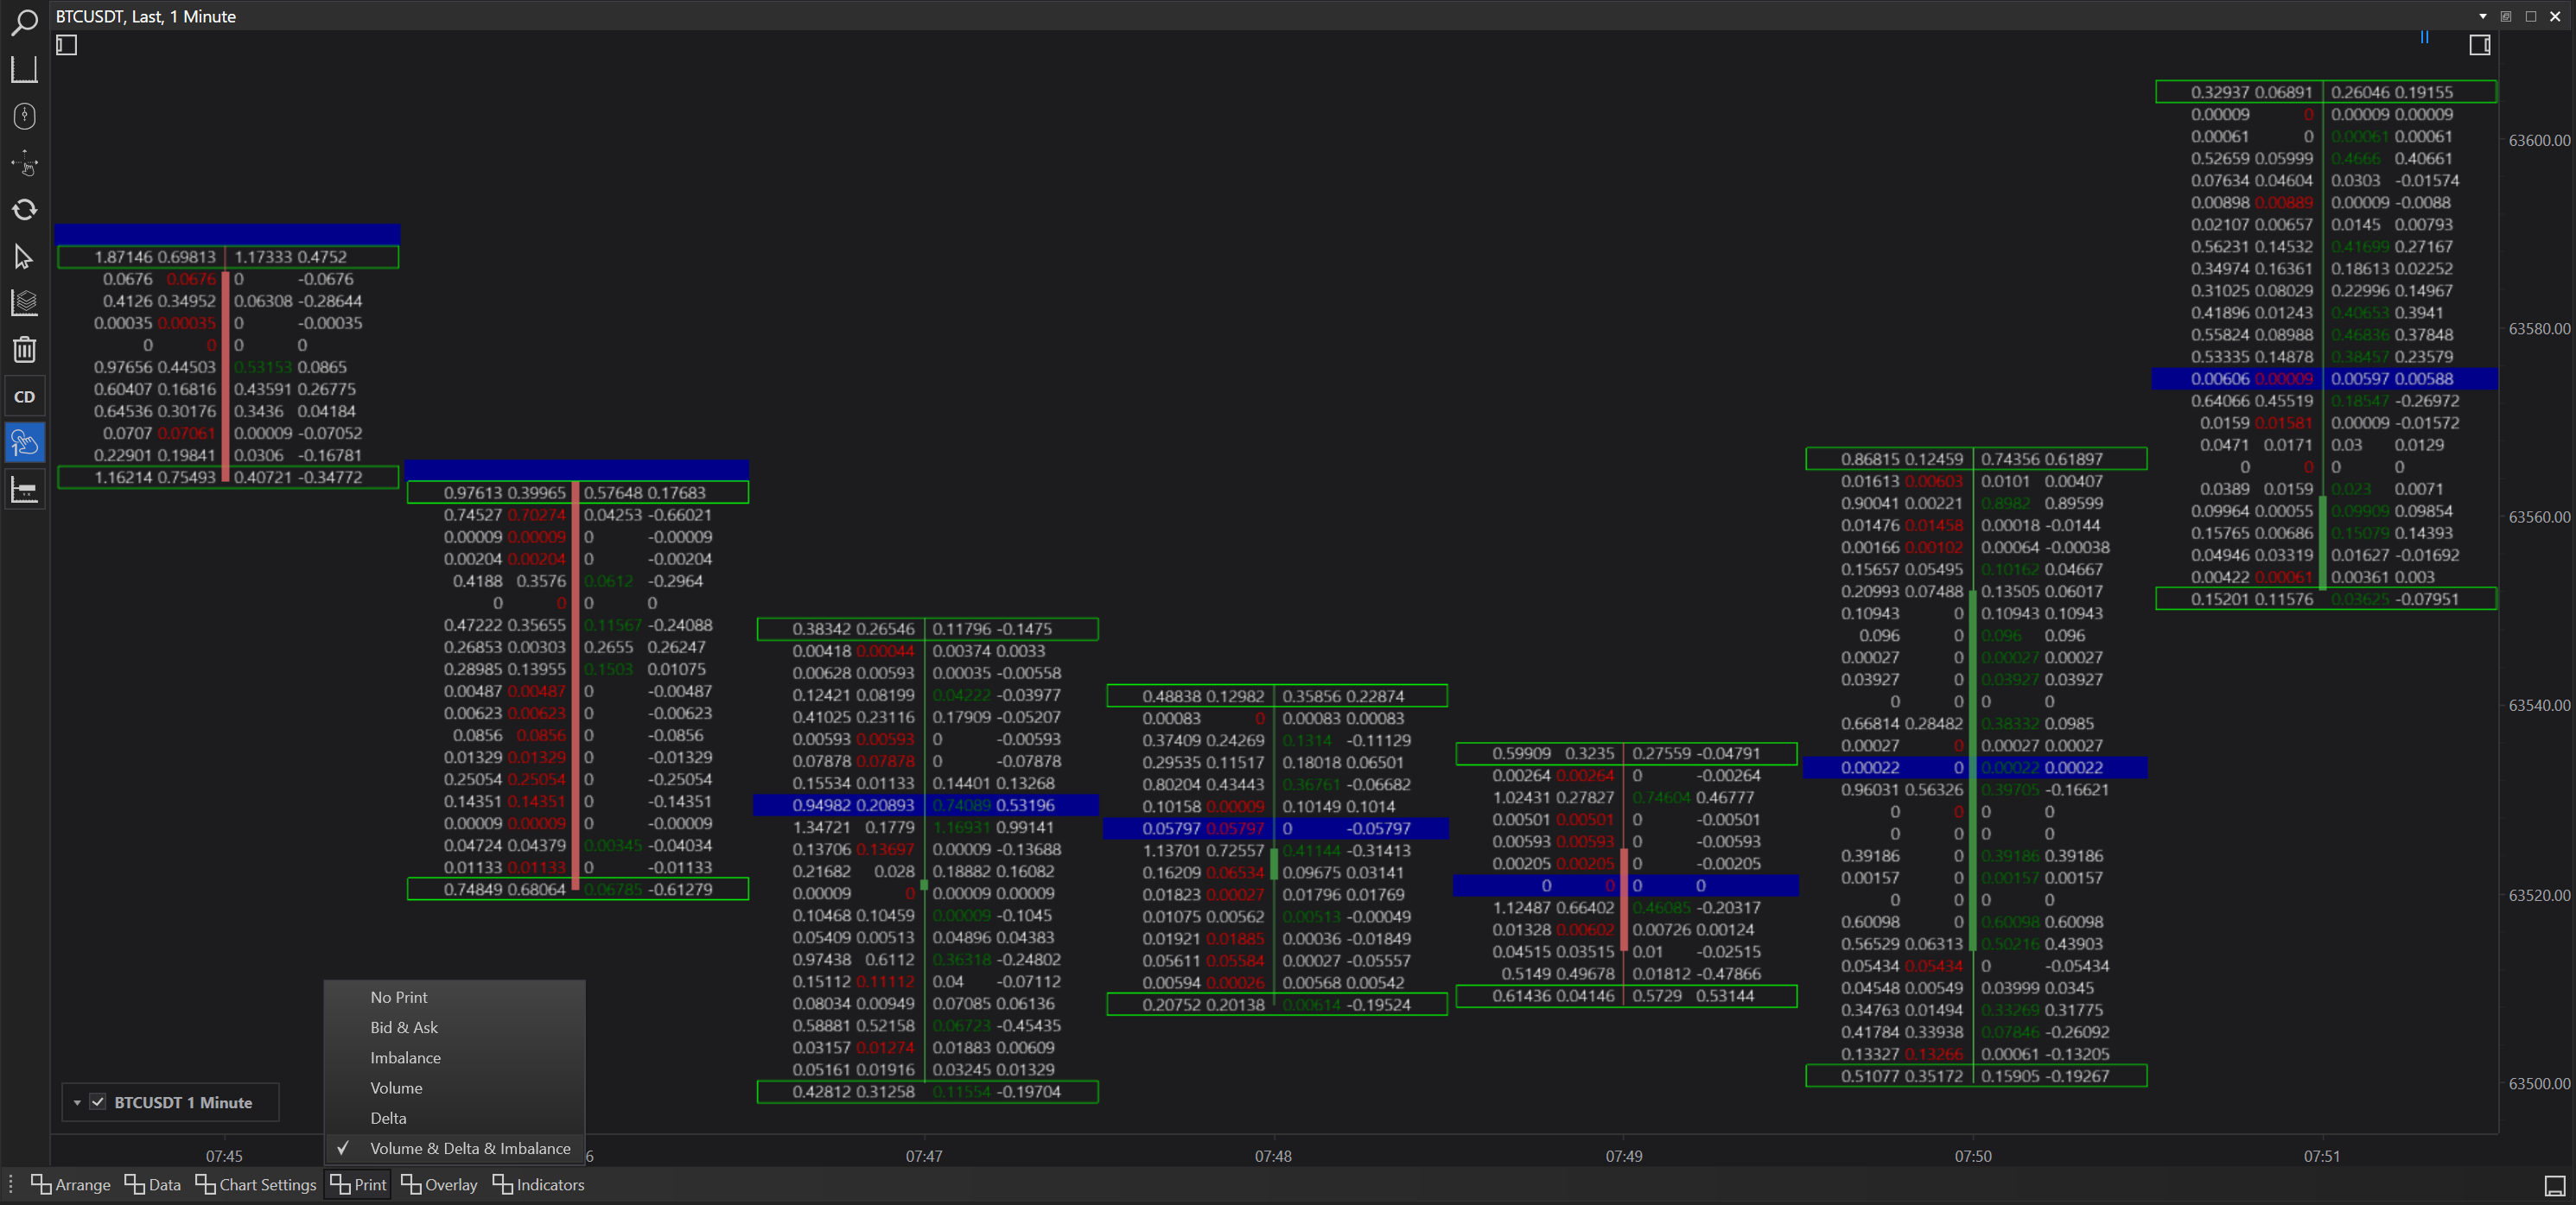Select Bid & Ask print option

tap(404, 1027)
